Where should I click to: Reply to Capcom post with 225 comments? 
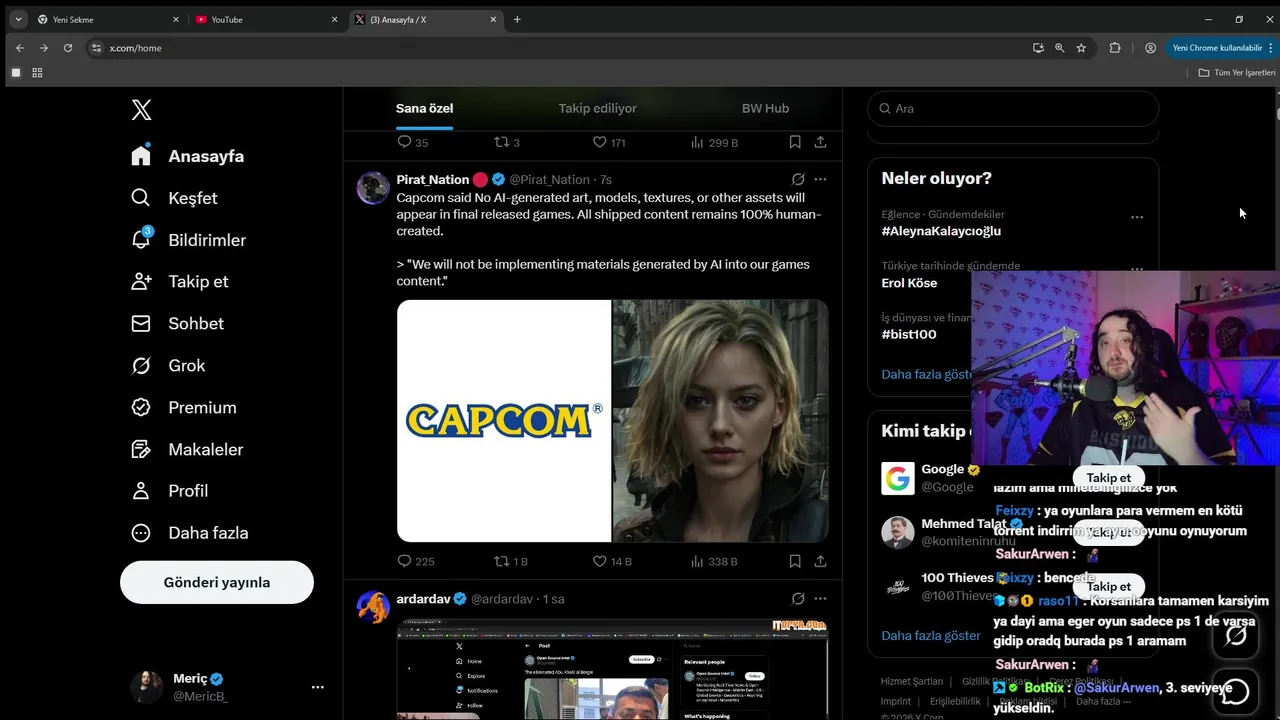[405, 561]
